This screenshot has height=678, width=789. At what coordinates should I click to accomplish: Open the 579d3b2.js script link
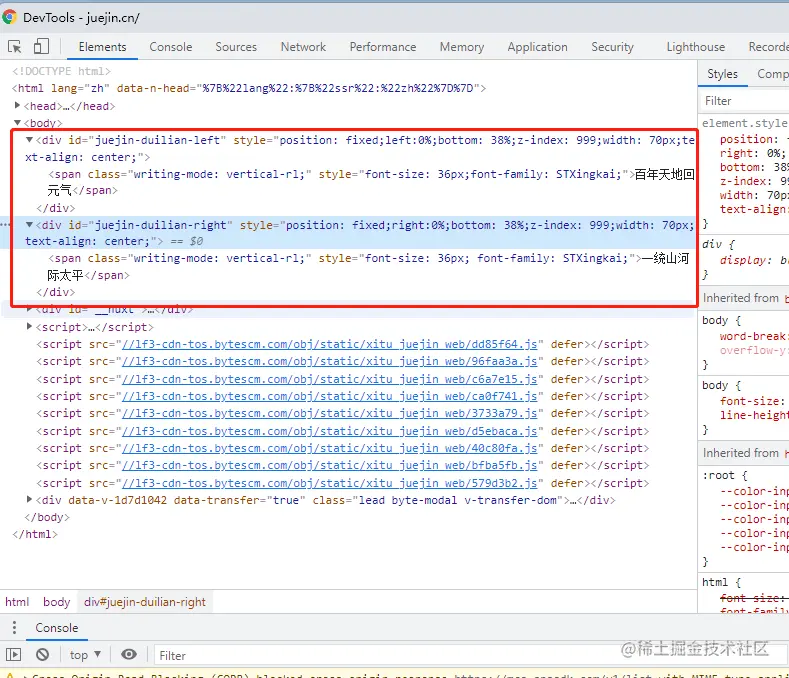[330, 483]
